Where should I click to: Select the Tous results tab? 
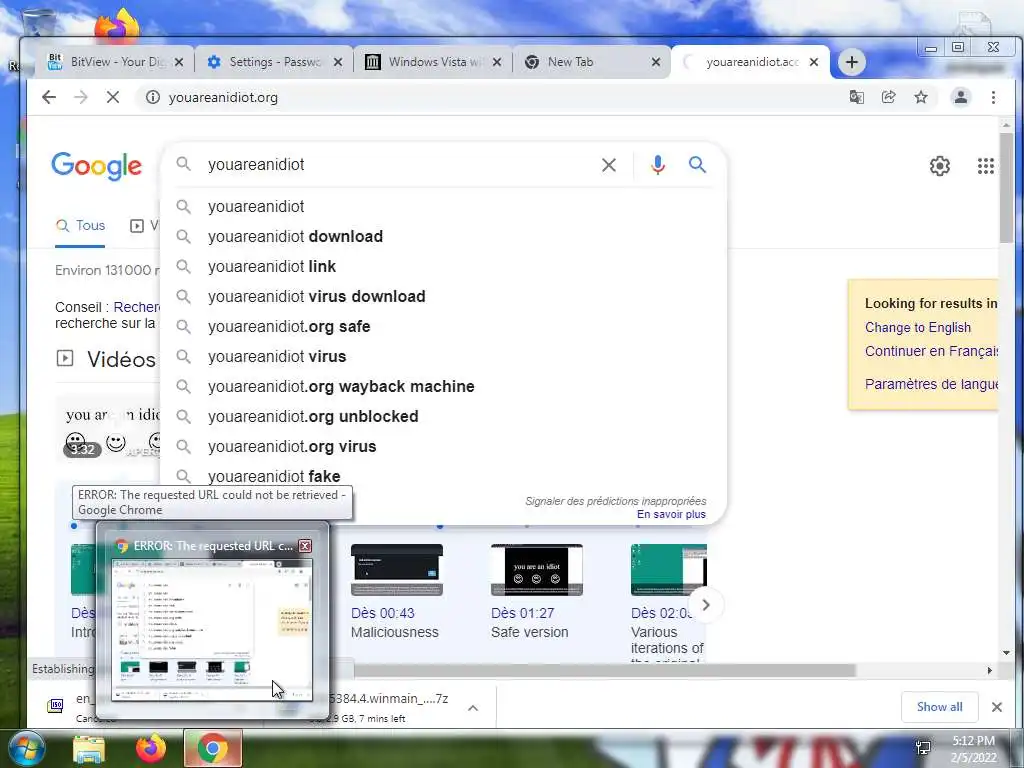point(80,226)
